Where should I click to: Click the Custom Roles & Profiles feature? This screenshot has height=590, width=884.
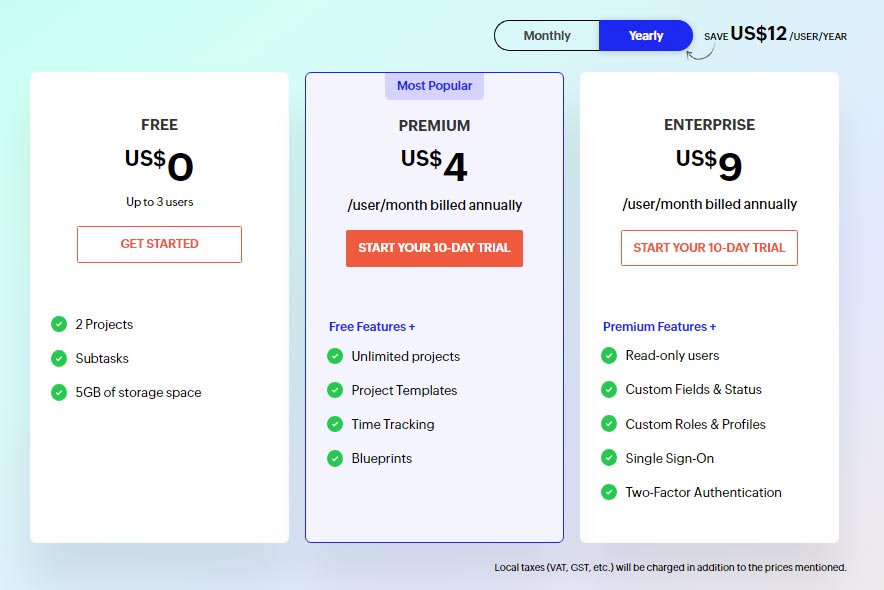click(x=695, y=424)
